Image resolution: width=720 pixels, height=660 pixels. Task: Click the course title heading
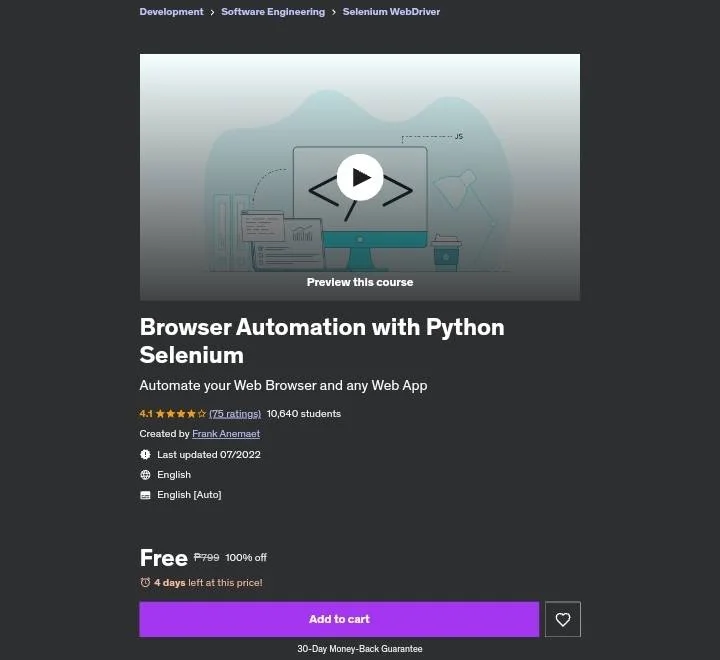pyautogui.click(x=322, y=341)
